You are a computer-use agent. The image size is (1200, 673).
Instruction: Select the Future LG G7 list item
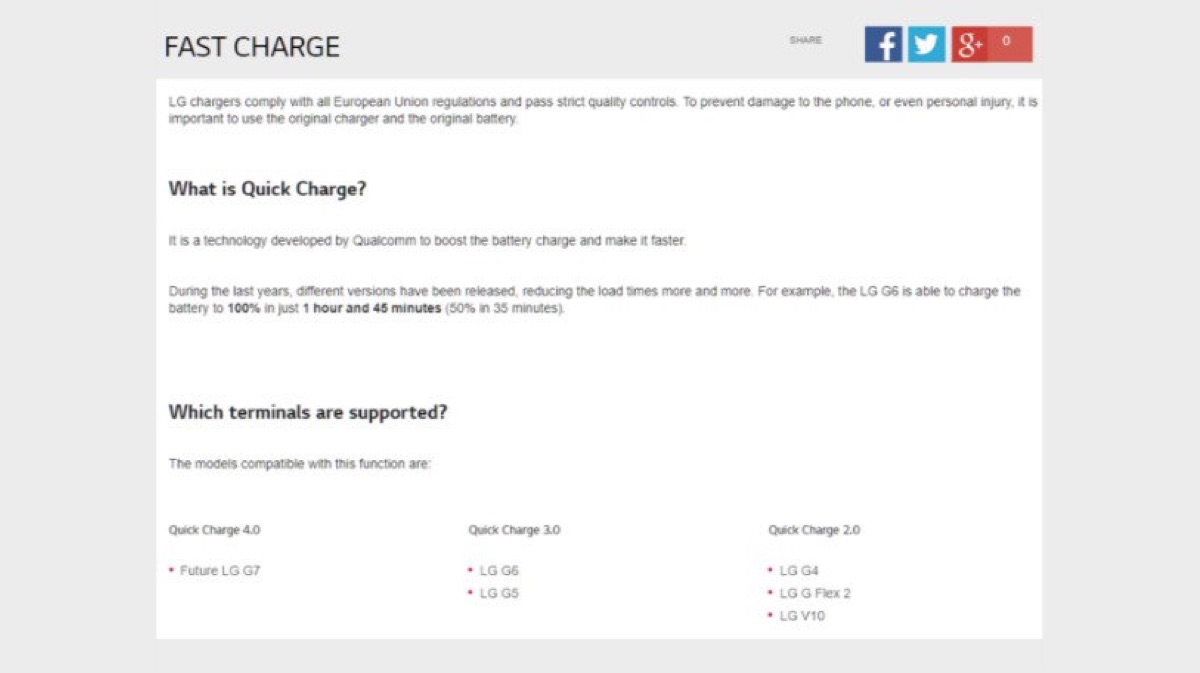(x=220, y=571)
